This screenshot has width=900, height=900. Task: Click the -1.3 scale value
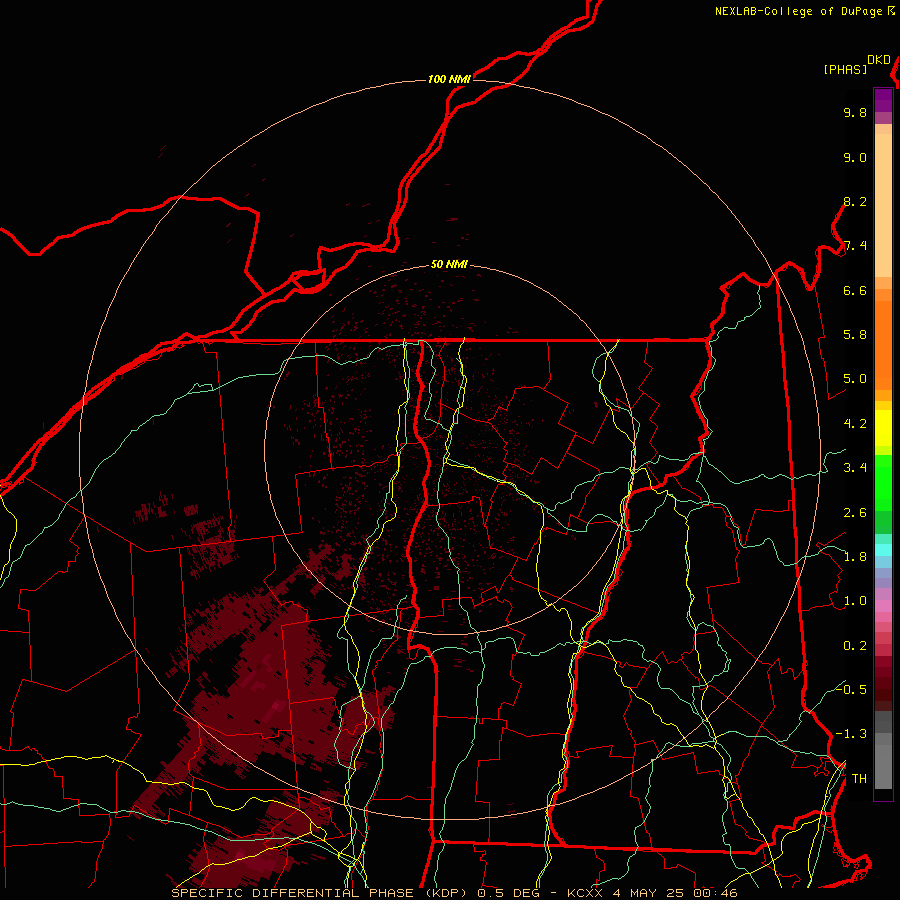pyautogui.click(x=851, y=734)
